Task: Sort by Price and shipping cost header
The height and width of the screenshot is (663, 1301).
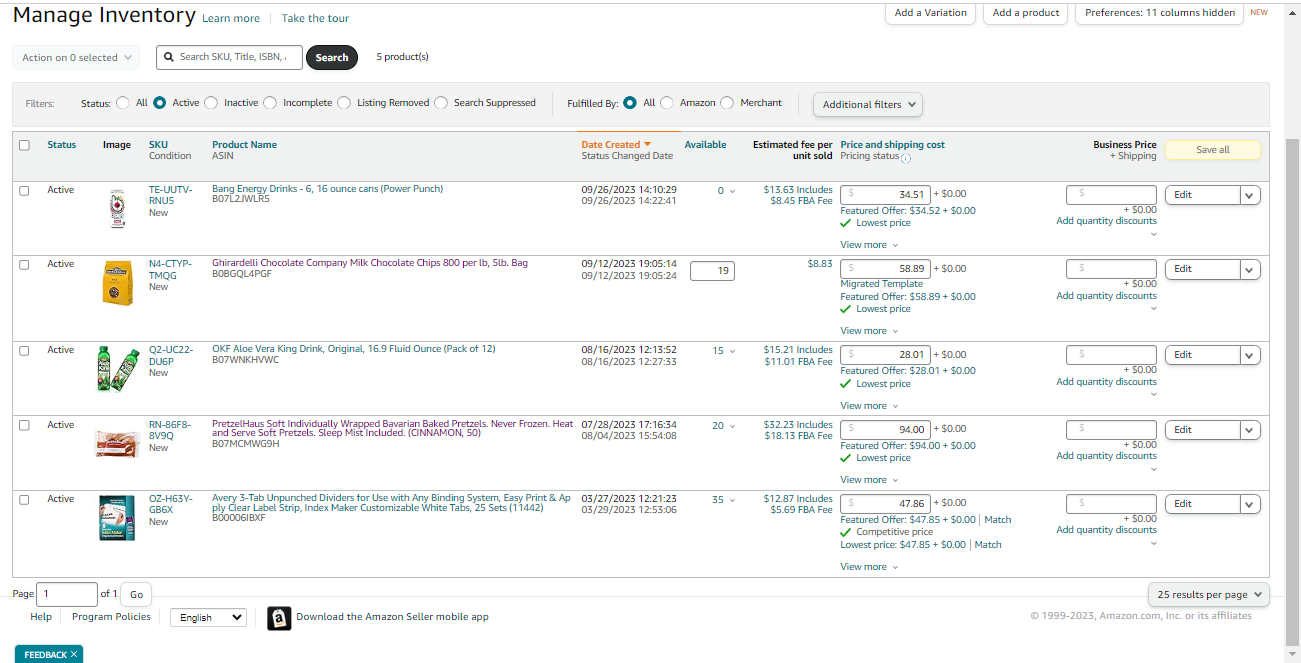Action: [892, 145]
